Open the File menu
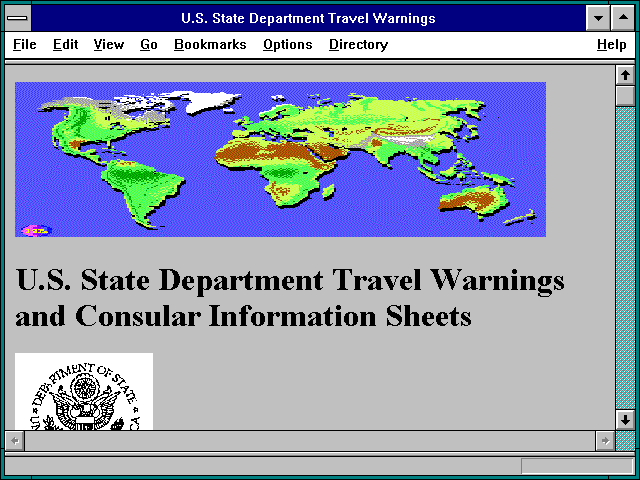Screen dimensions: 640x480 tap(24, 44)
